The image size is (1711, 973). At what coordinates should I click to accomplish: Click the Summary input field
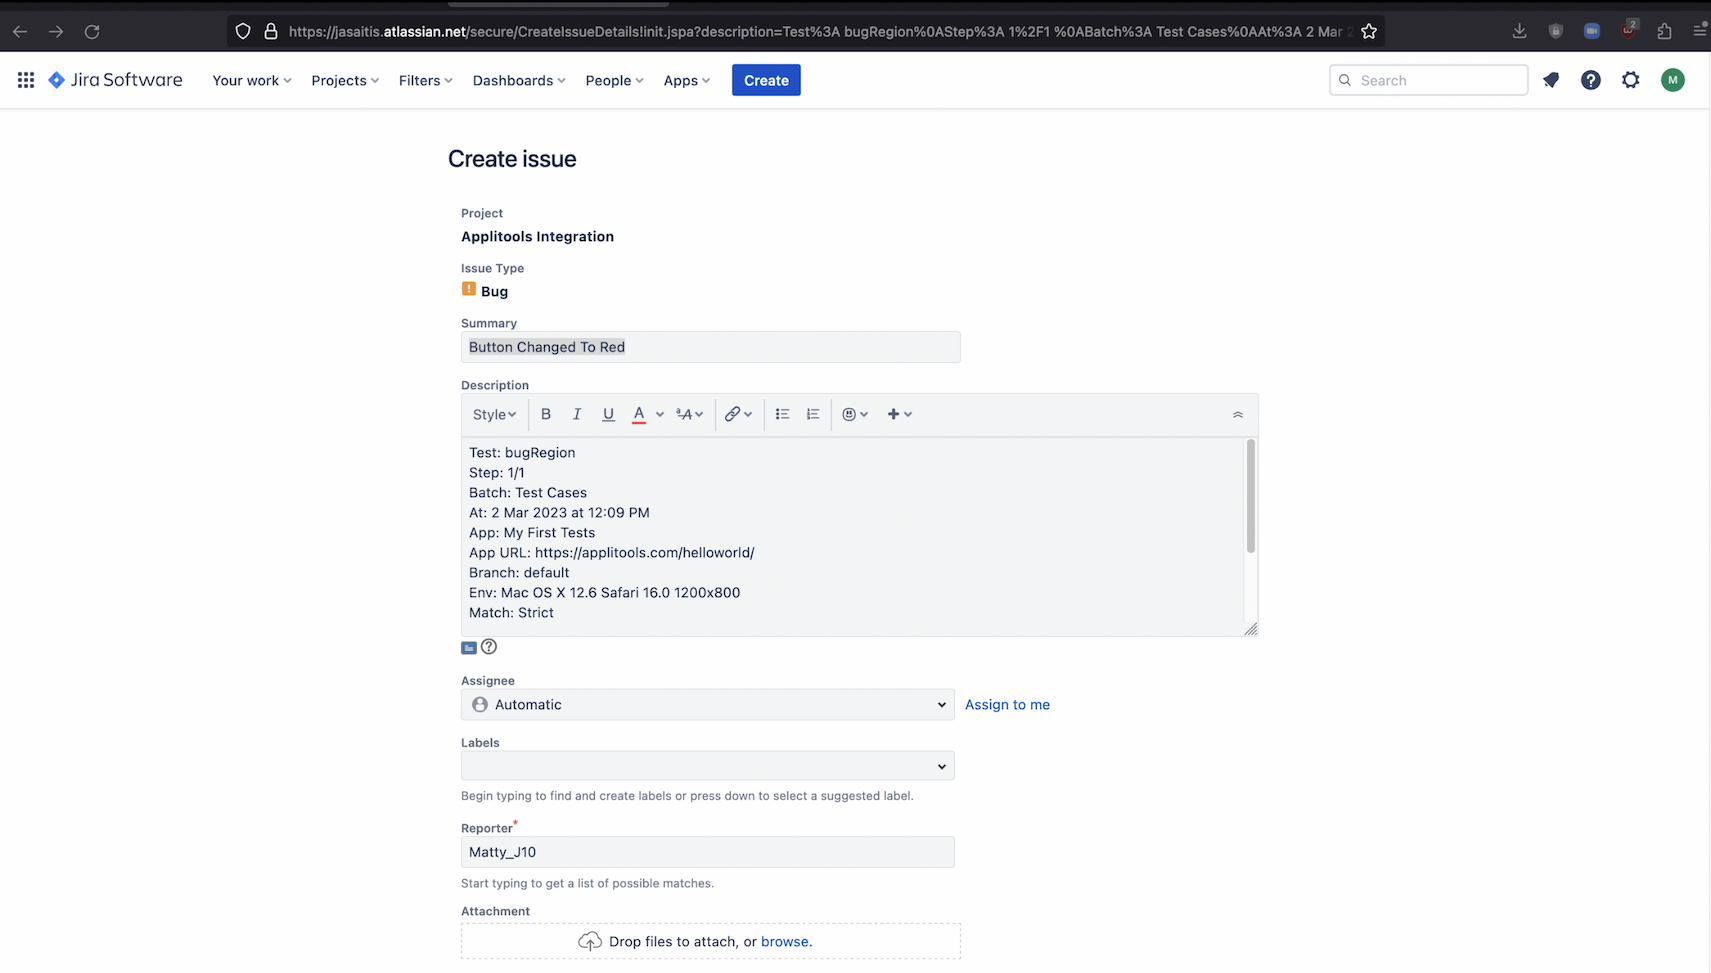710,347
